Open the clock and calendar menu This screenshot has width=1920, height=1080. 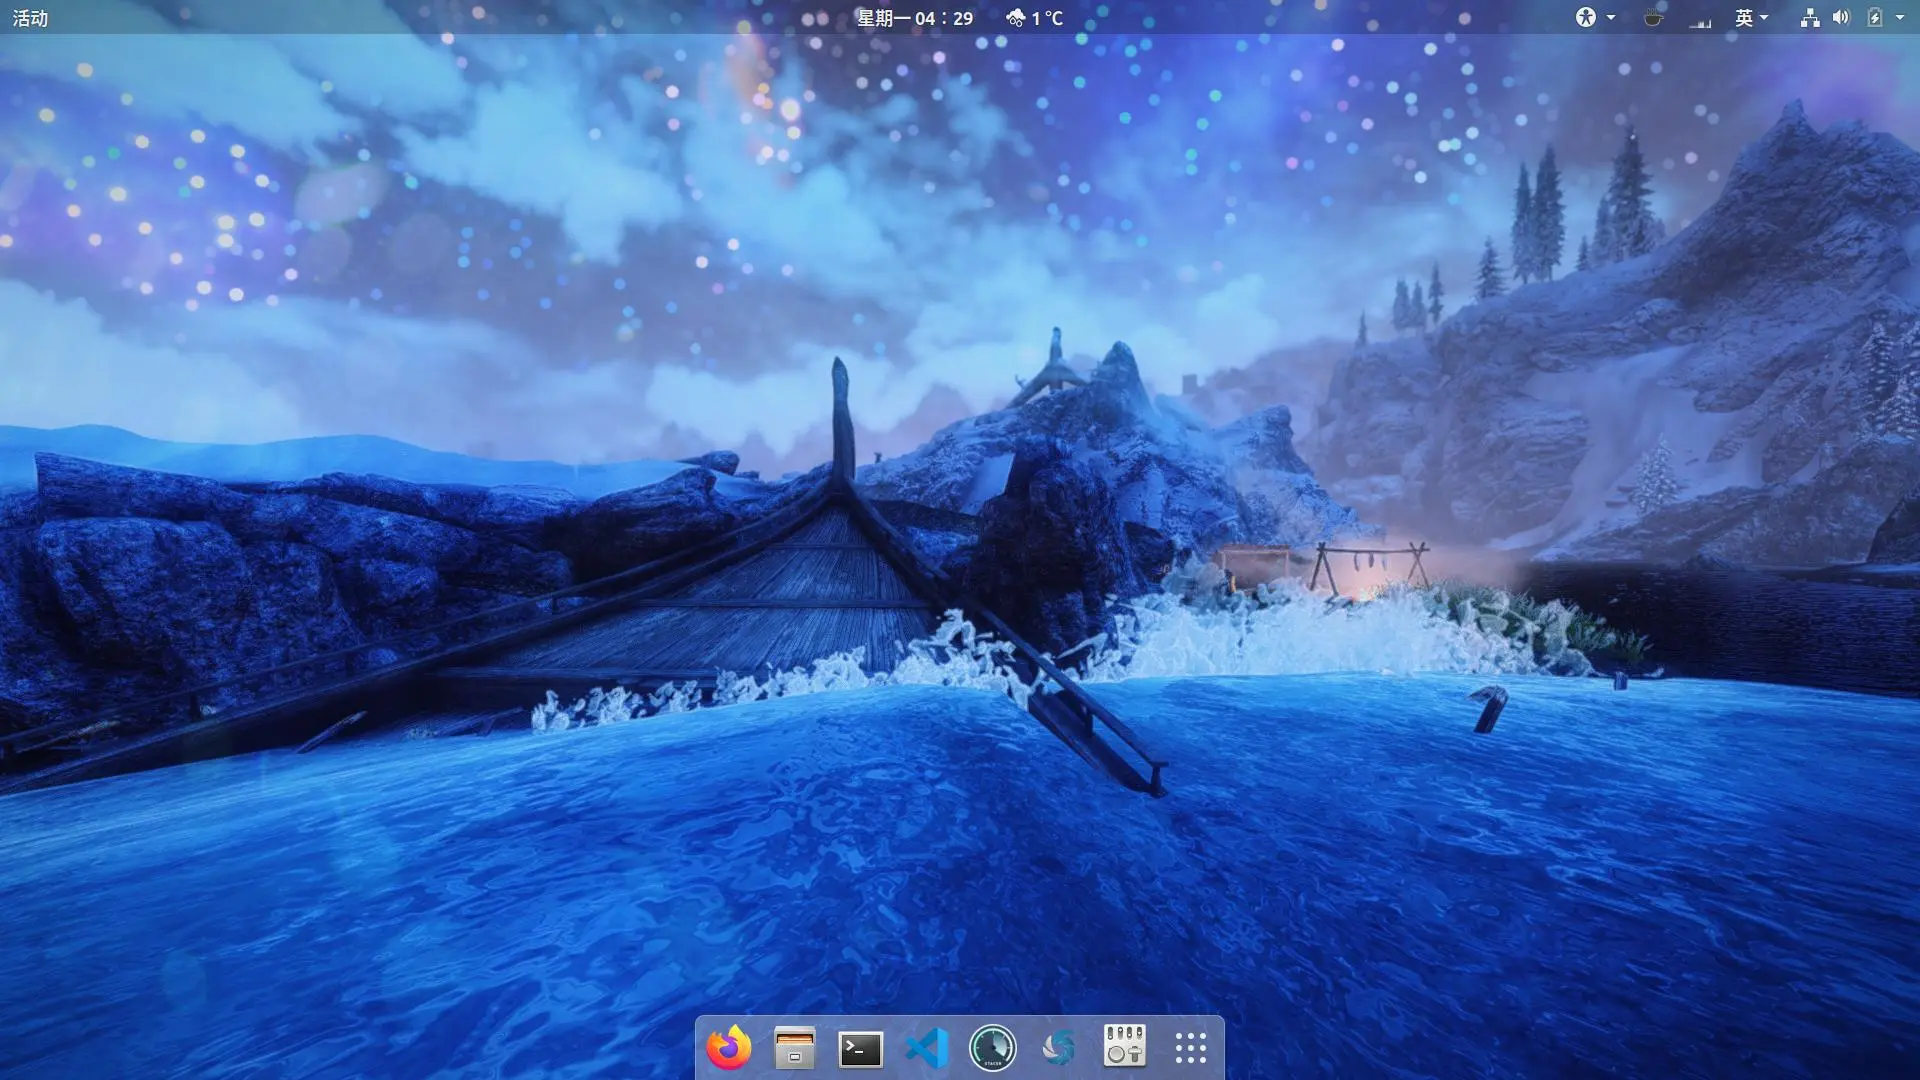tap(914, 18)
